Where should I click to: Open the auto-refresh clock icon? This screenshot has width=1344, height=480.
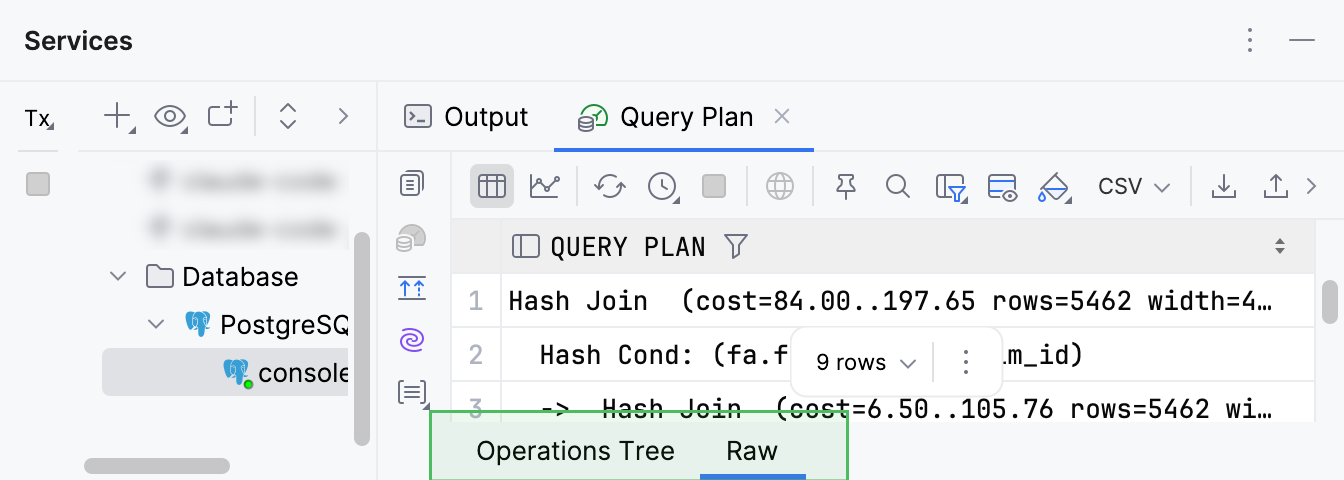[662, 186]
